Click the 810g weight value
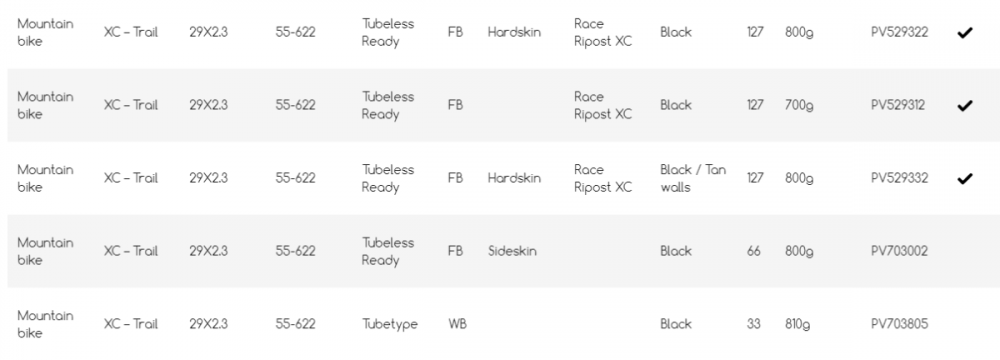Viewport: 1000px width, 360px height. pyautogui.click(x=797, y=324)
